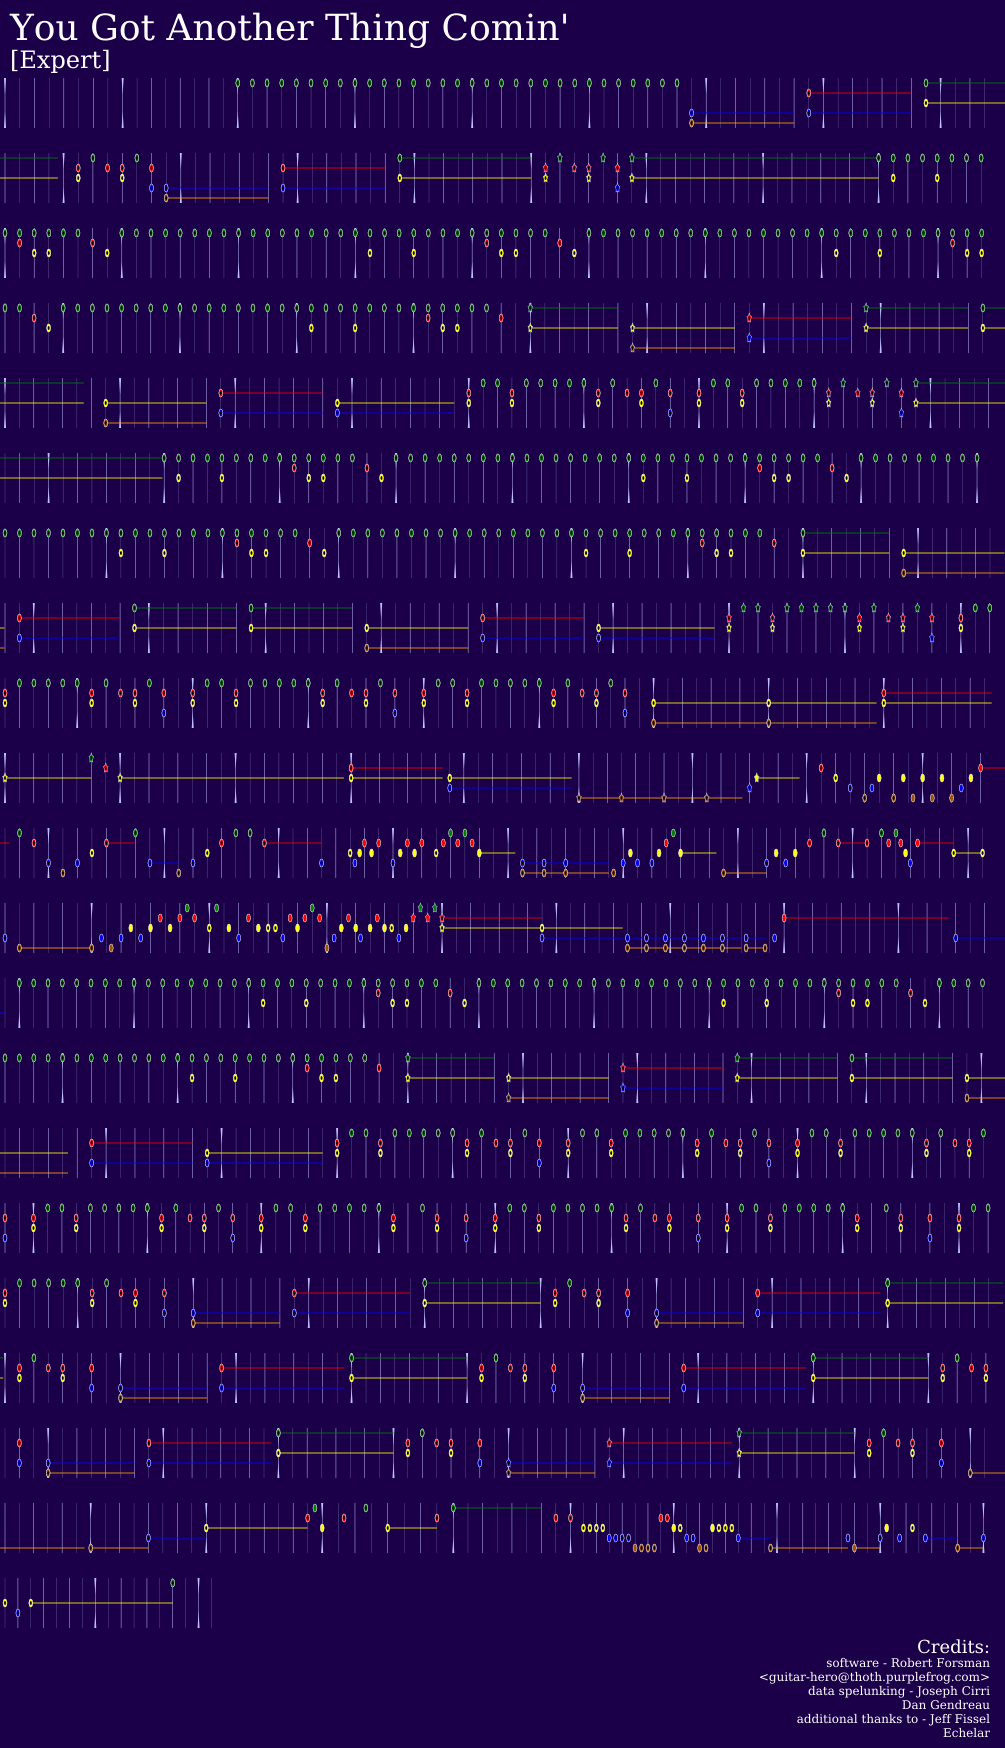Click the 'Credits:' heading
Screen dimensions: 1005x1748
(x=953, y=1647)
